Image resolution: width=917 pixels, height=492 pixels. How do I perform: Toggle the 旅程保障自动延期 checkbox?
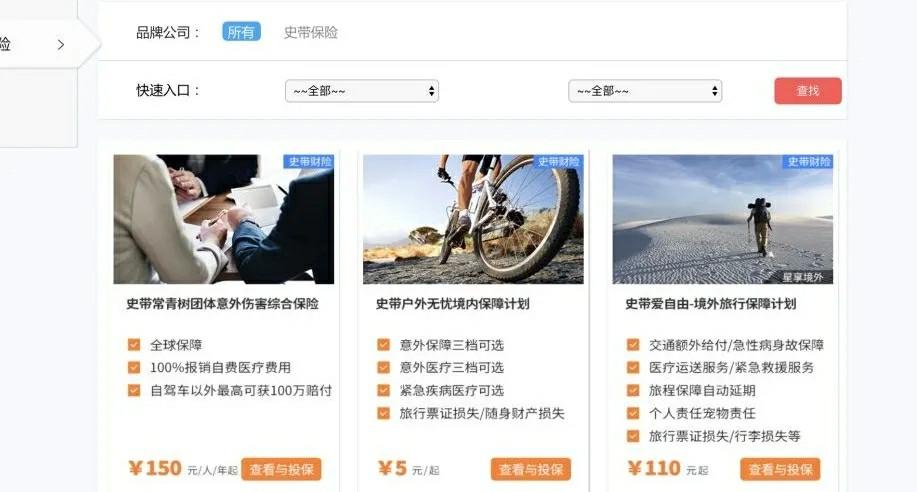(633, 390)
